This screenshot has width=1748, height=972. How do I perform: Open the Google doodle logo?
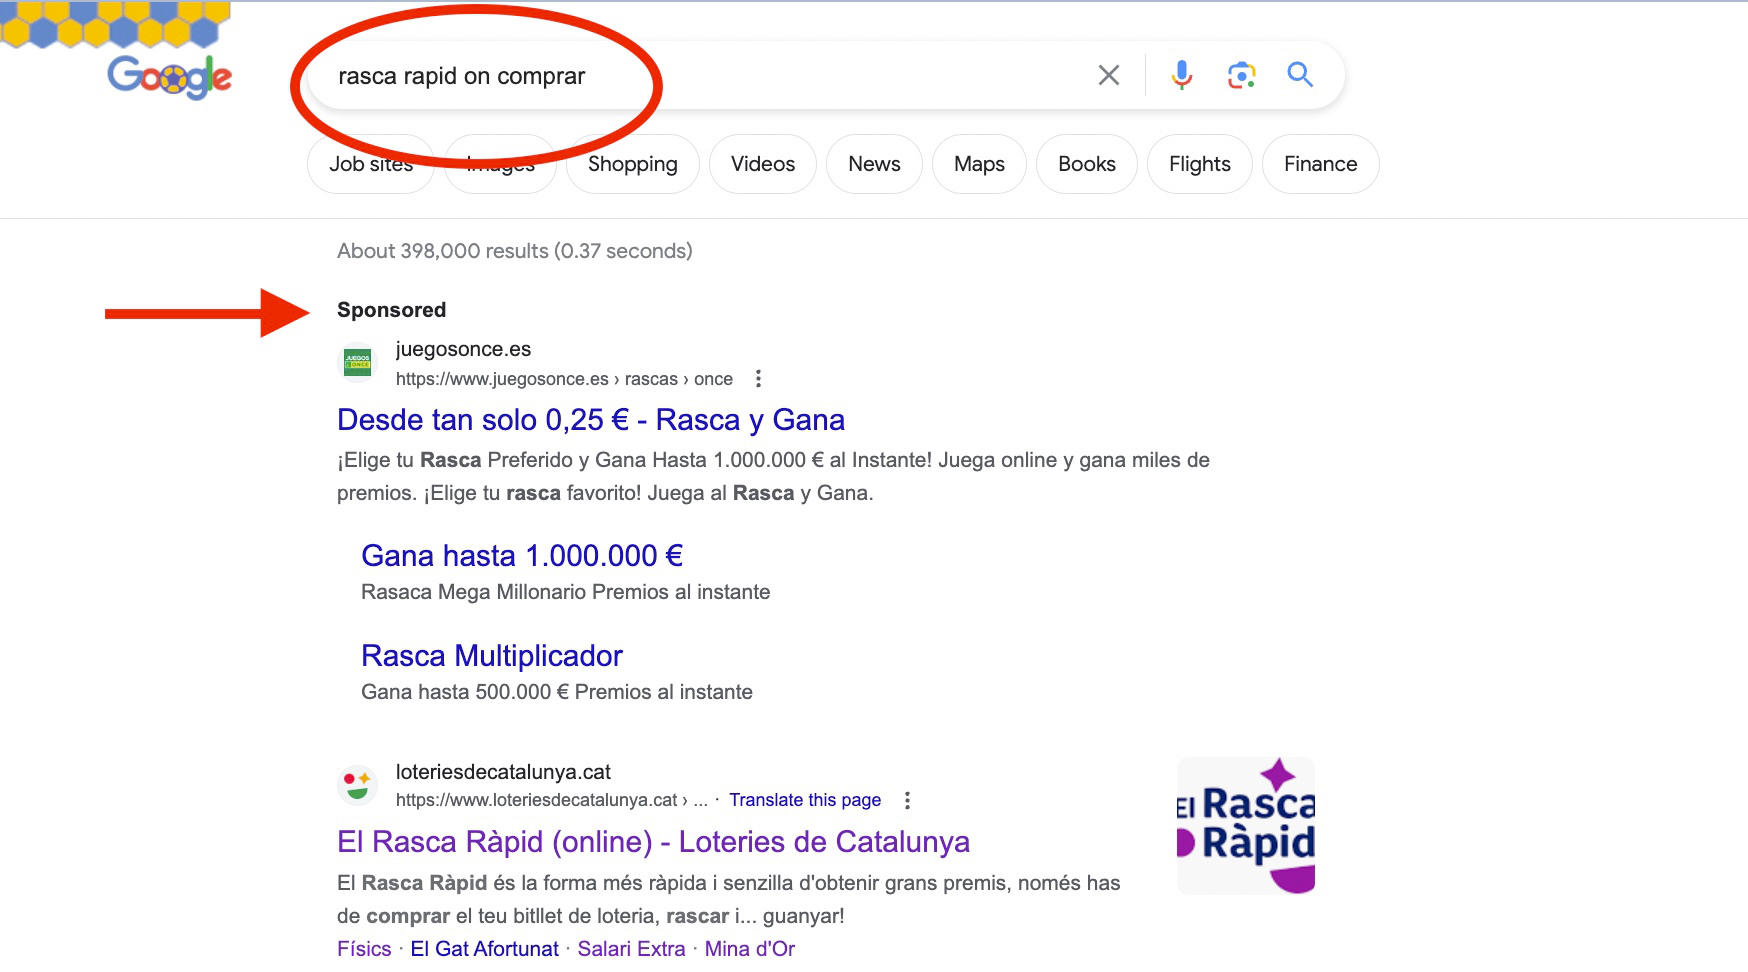[x=169, y=76]
